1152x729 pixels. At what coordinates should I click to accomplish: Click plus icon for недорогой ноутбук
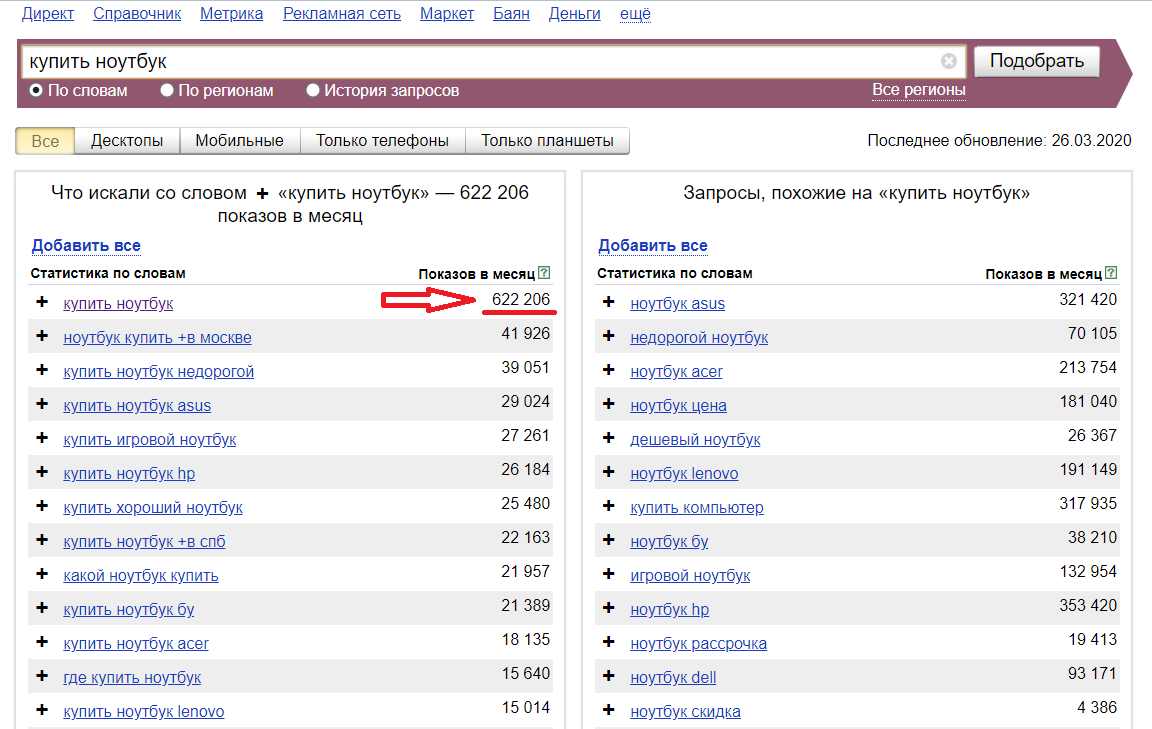pos(608,336)
